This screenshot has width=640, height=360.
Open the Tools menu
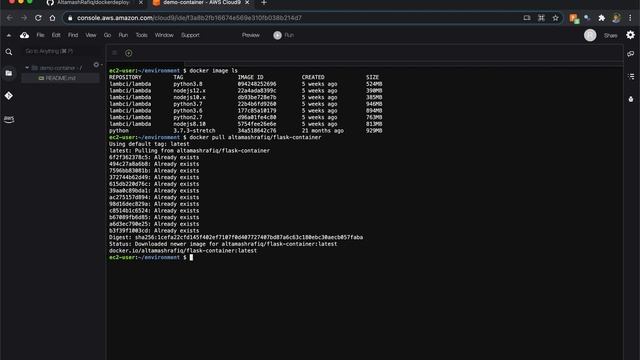click(142, 36)
